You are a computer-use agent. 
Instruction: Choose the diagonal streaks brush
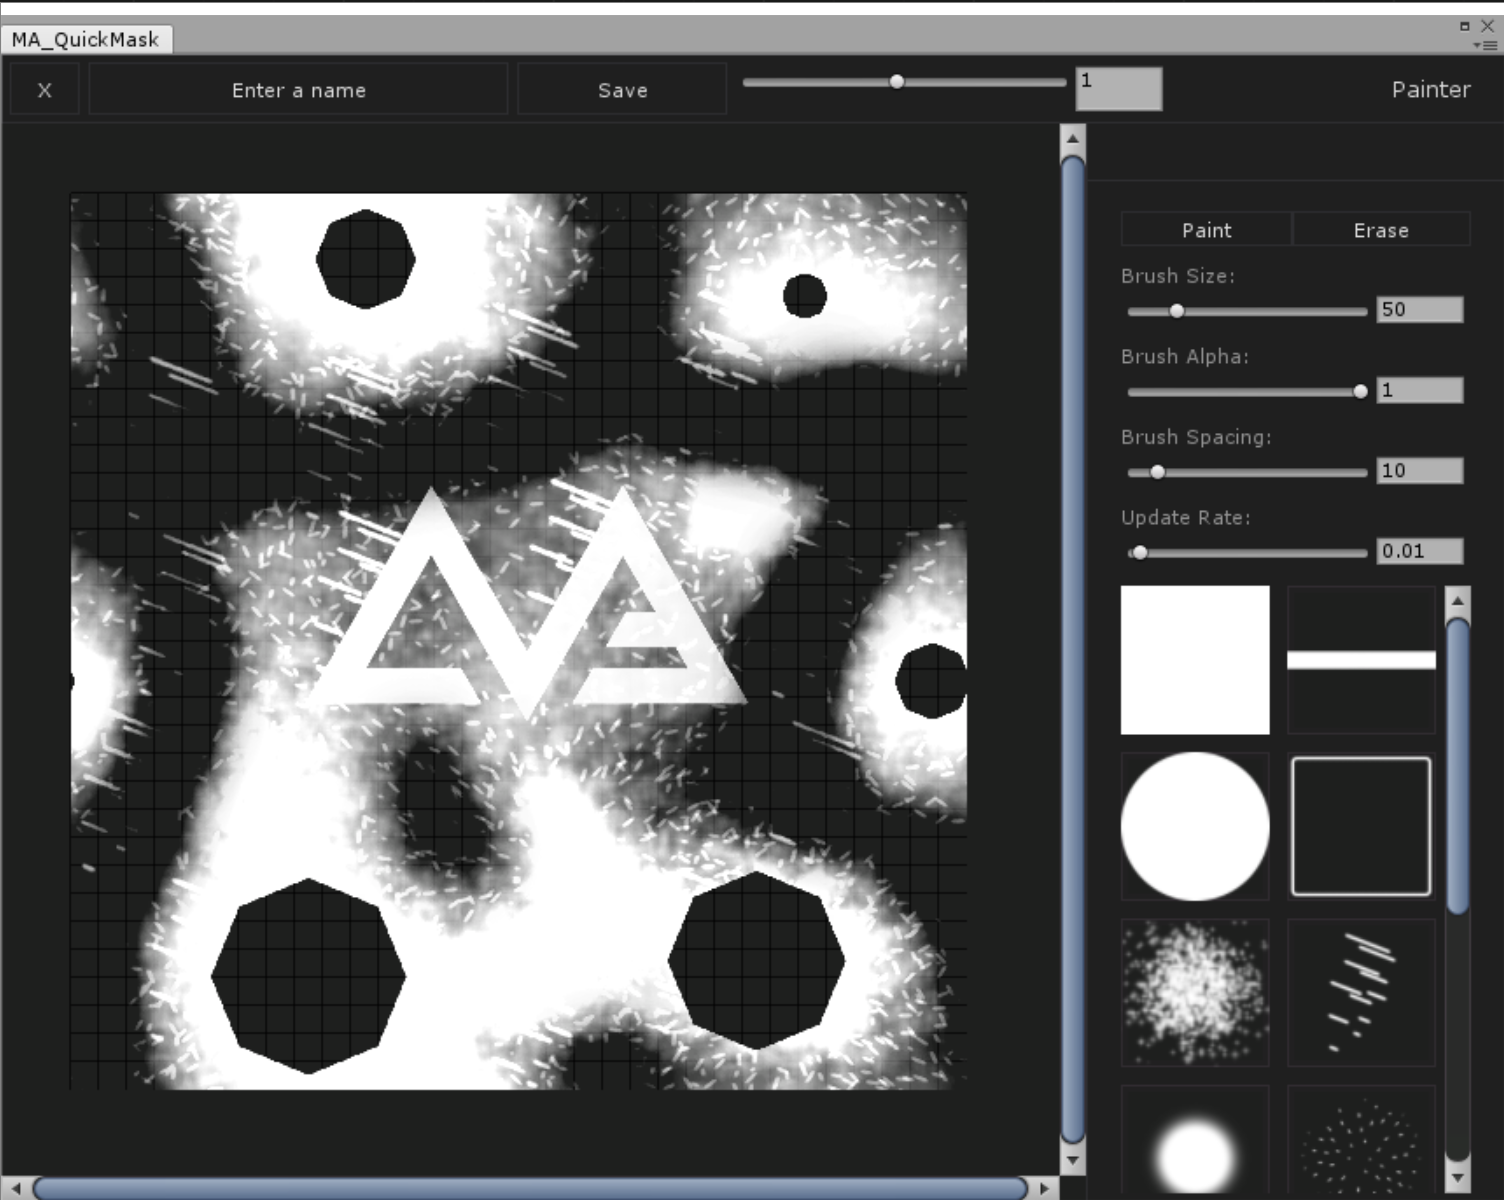tap(1361, 992)
